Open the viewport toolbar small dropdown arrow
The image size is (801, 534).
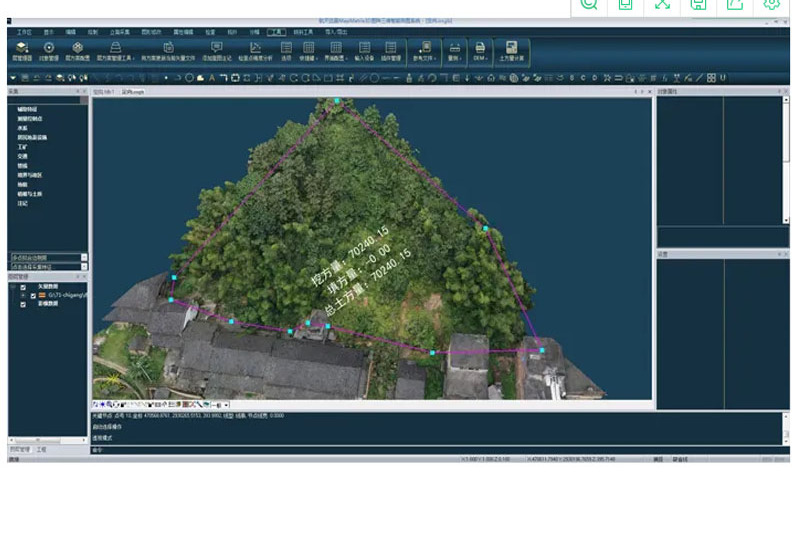tap(226, 405)
